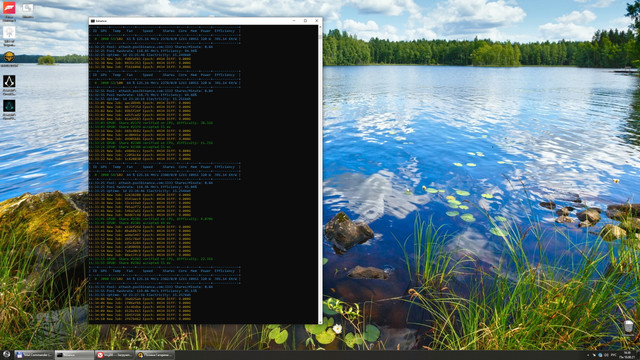Open the volume tray icon
Image resolution: width=640 pixels, height=360 pixels.
pyautogui.click(x=606, y=355)
